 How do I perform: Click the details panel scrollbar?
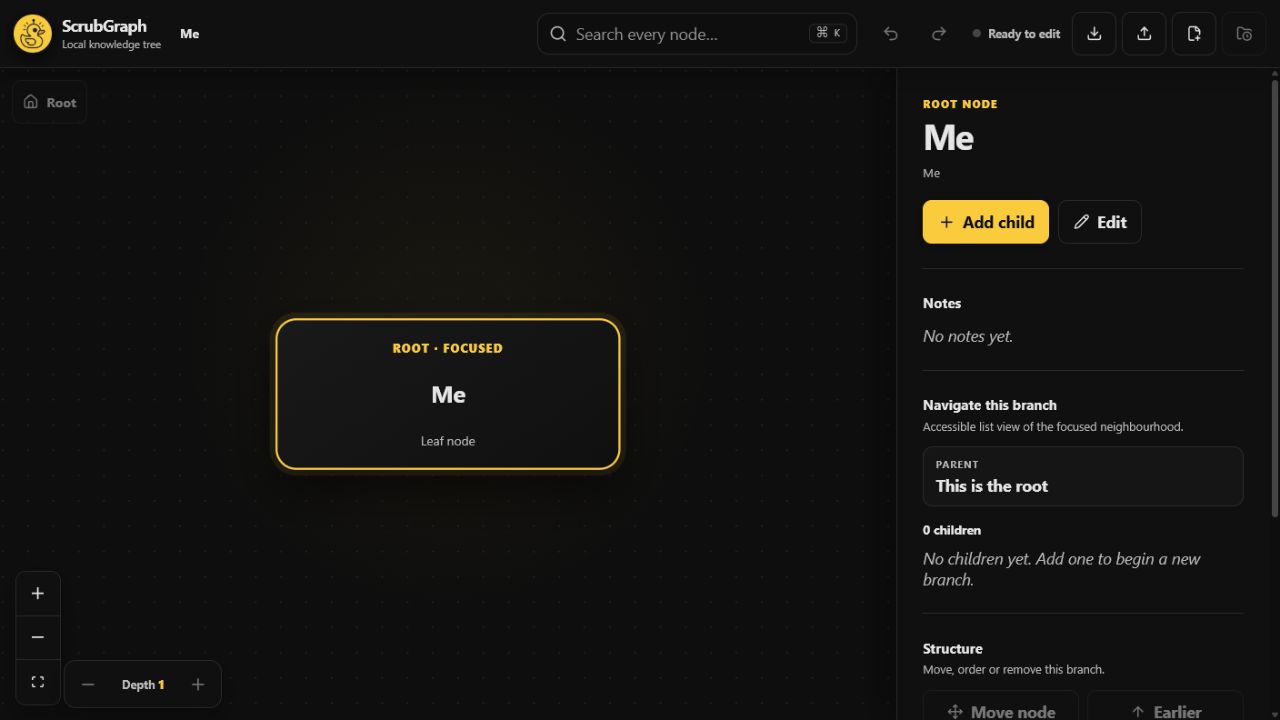tap(1275, 300)
